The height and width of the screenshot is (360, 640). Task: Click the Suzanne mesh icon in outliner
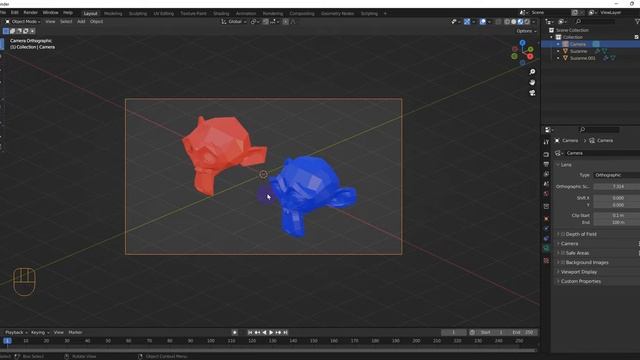tap(565, 51)
